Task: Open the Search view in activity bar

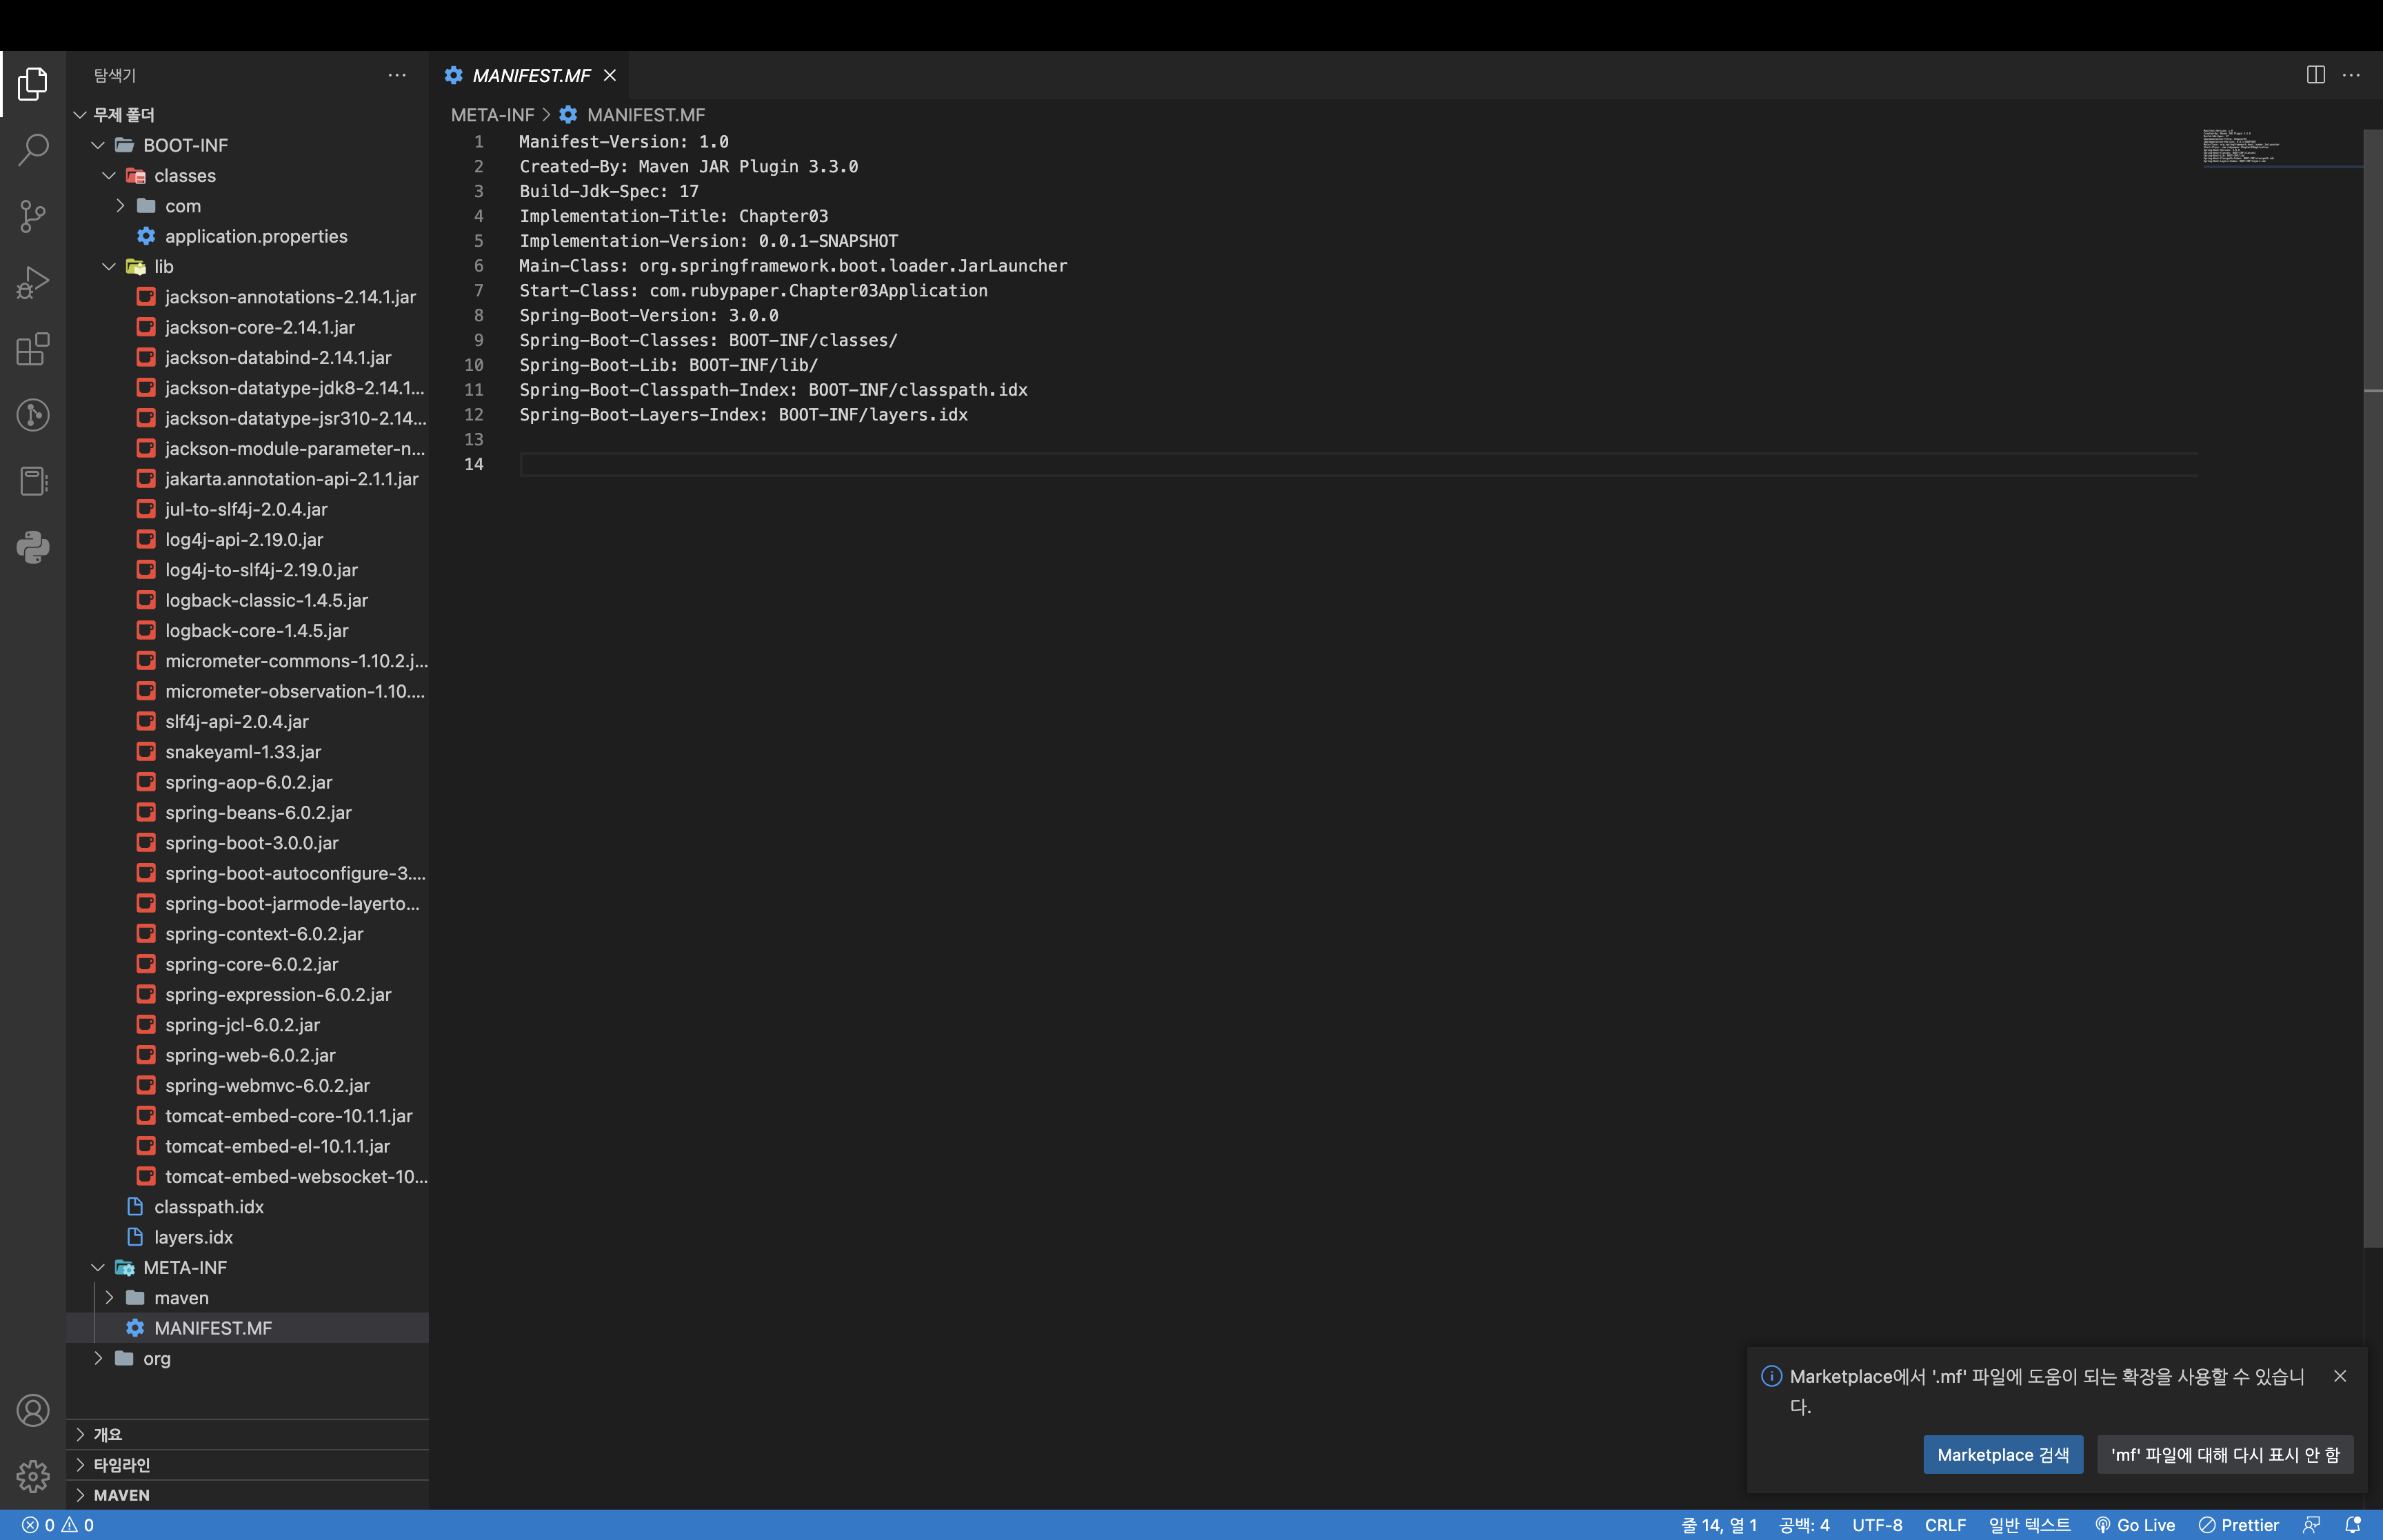Action: [x=33, y=150]
